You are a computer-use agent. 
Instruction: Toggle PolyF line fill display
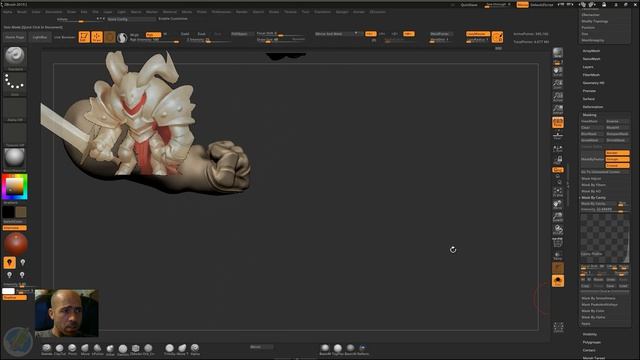(558, 242)
